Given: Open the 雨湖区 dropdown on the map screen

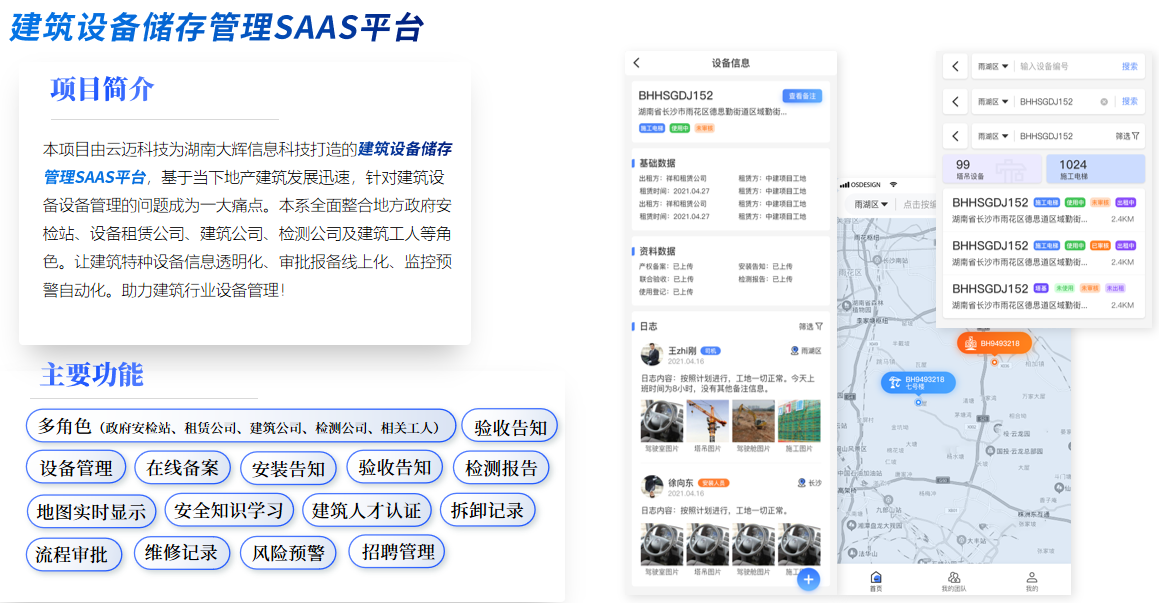Looking at the screenshot, I should pos(871,205).
